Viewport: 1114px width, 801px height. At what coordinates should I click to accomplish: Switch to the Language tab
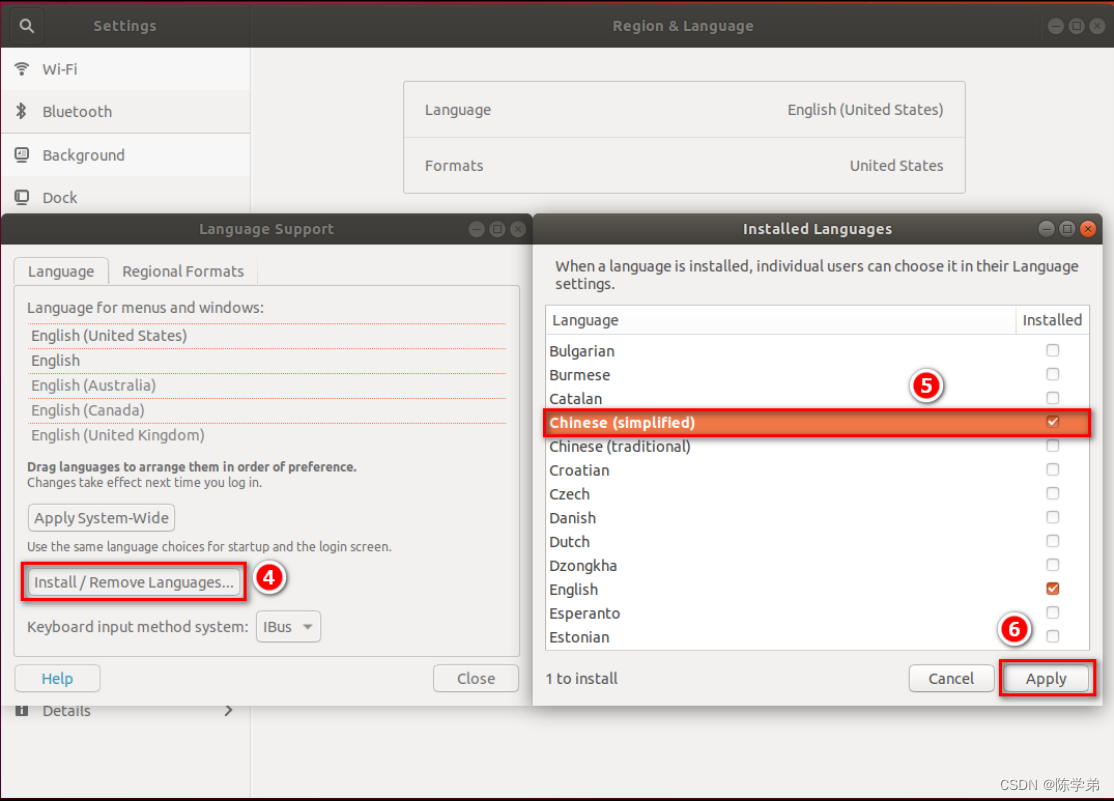pos(61,272)
